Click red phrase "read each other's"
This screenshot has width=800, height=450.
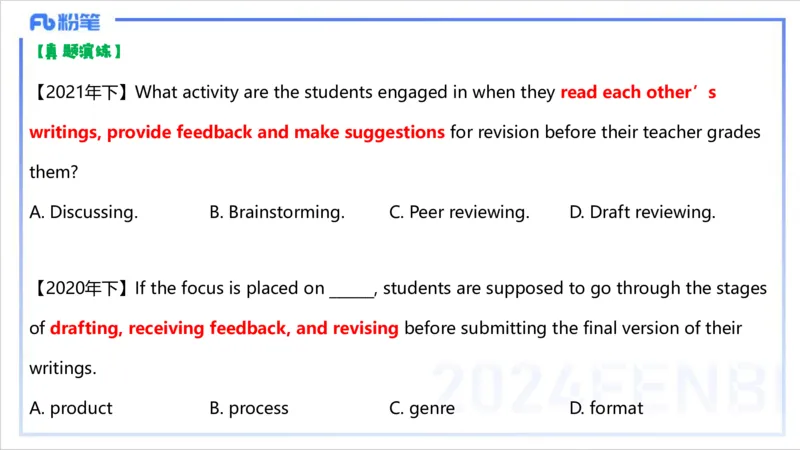[638, 93]
